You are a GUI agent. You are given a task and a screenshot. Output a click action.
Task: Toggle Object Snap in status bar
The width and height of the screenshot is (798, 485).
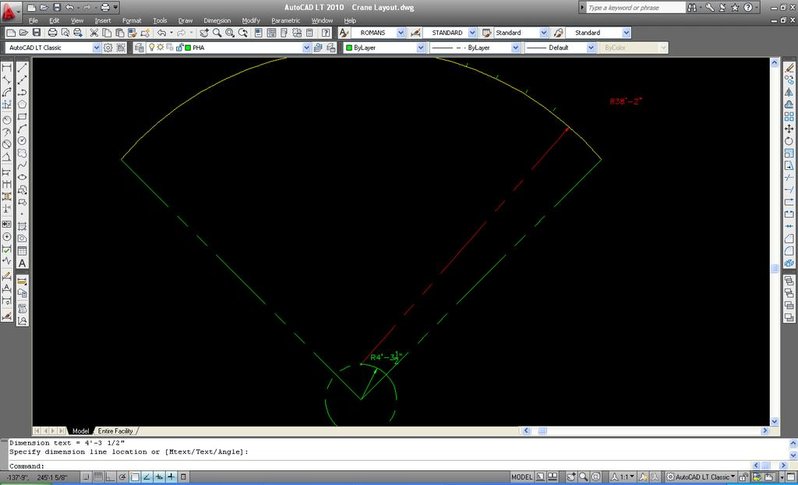[x=135, y=477]
